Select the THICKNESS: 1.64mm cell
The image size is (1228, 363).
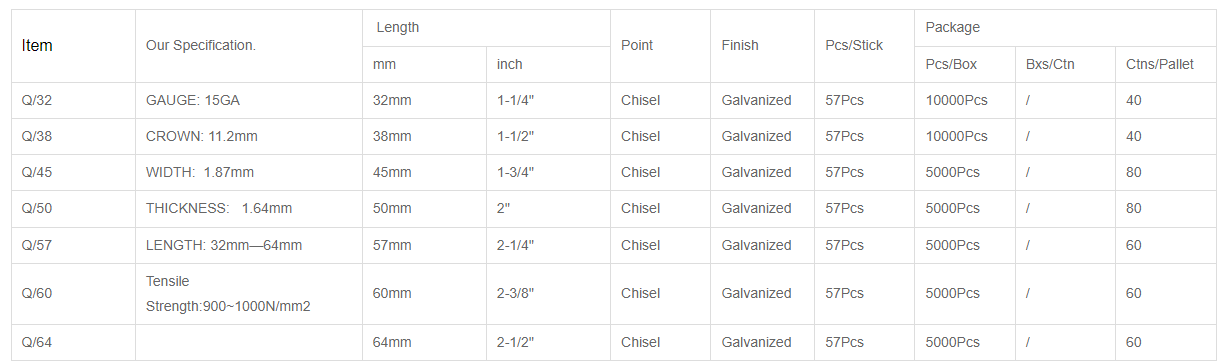coord(249,208)
